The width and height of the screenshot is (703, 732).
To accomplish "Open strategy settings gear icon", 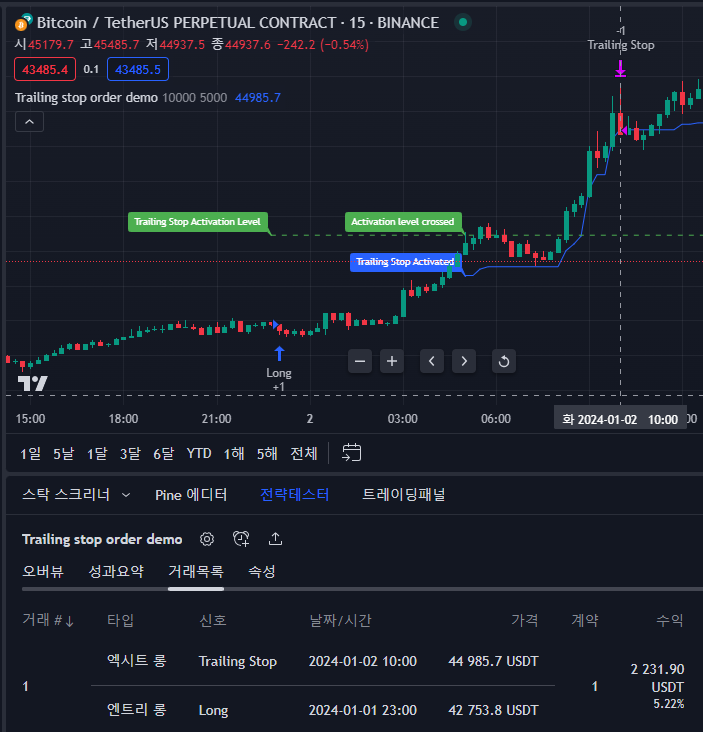I will [x=207, y=539].
